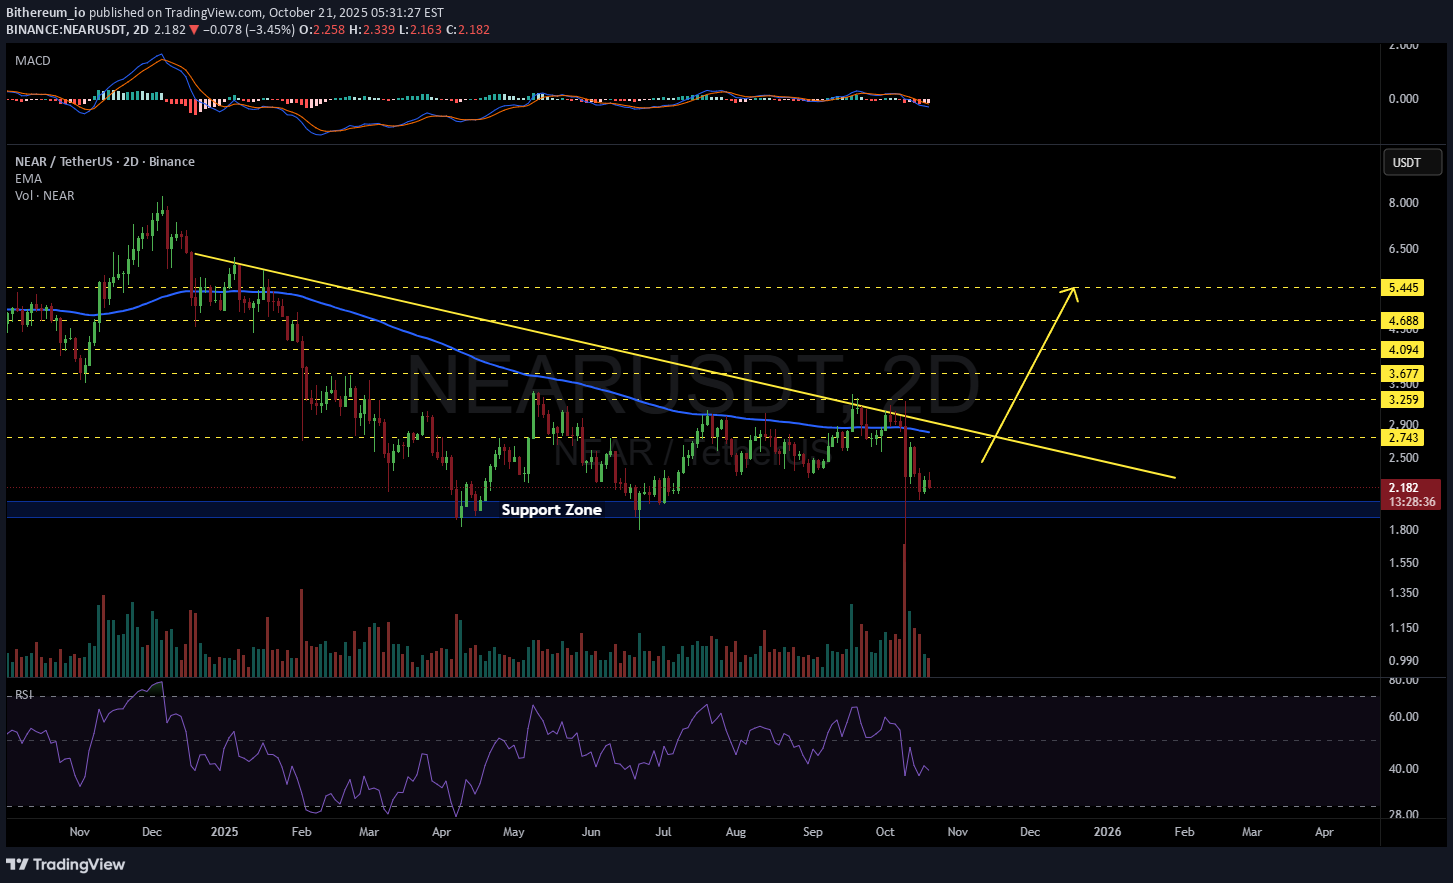Select the 5.445 yellow price label
The width and height of the screenshot is (1453, 883).
pos(1403,288)
